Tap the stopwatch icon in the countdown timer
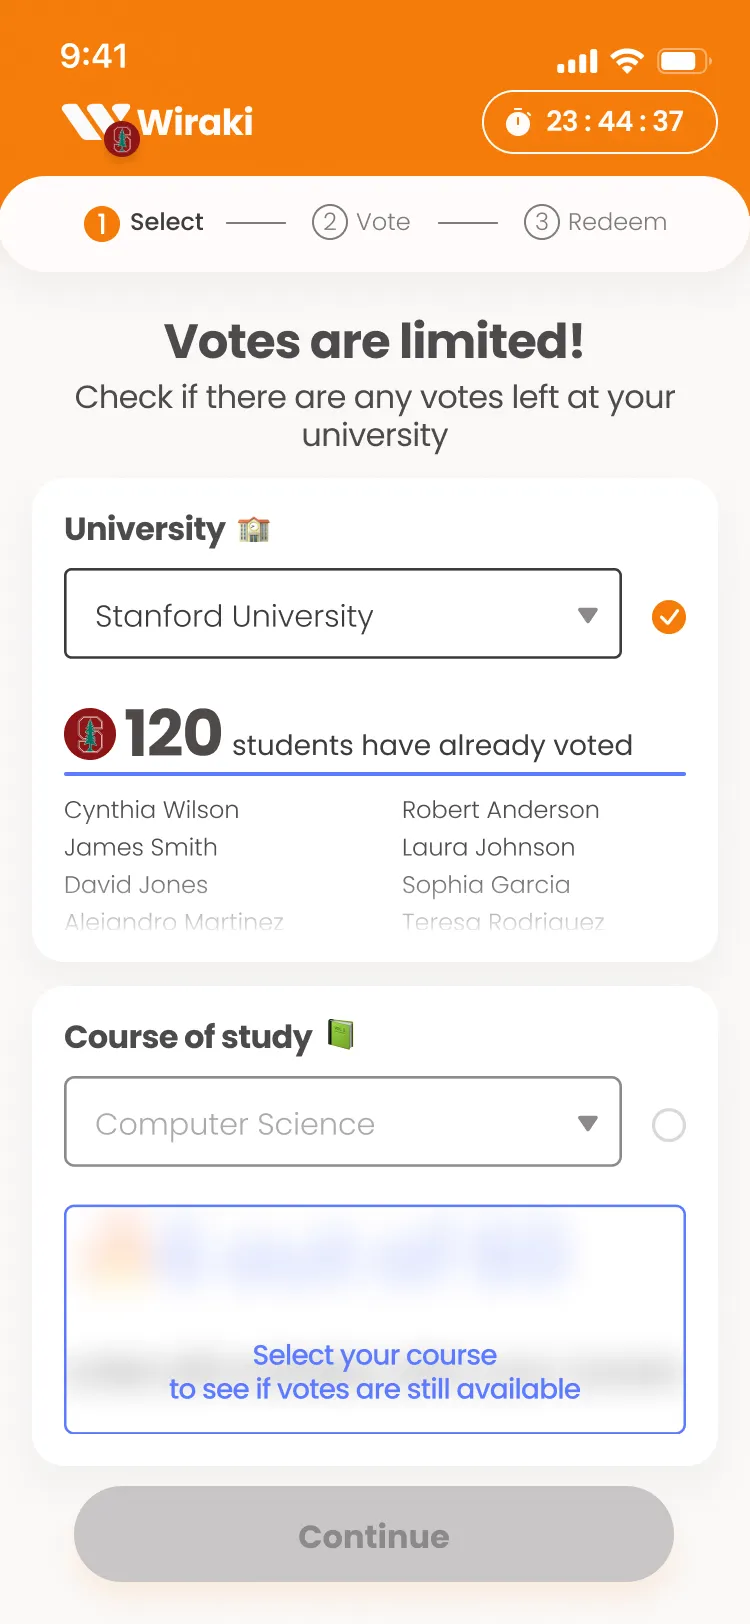750x1624 pixels. coord(518,122)
